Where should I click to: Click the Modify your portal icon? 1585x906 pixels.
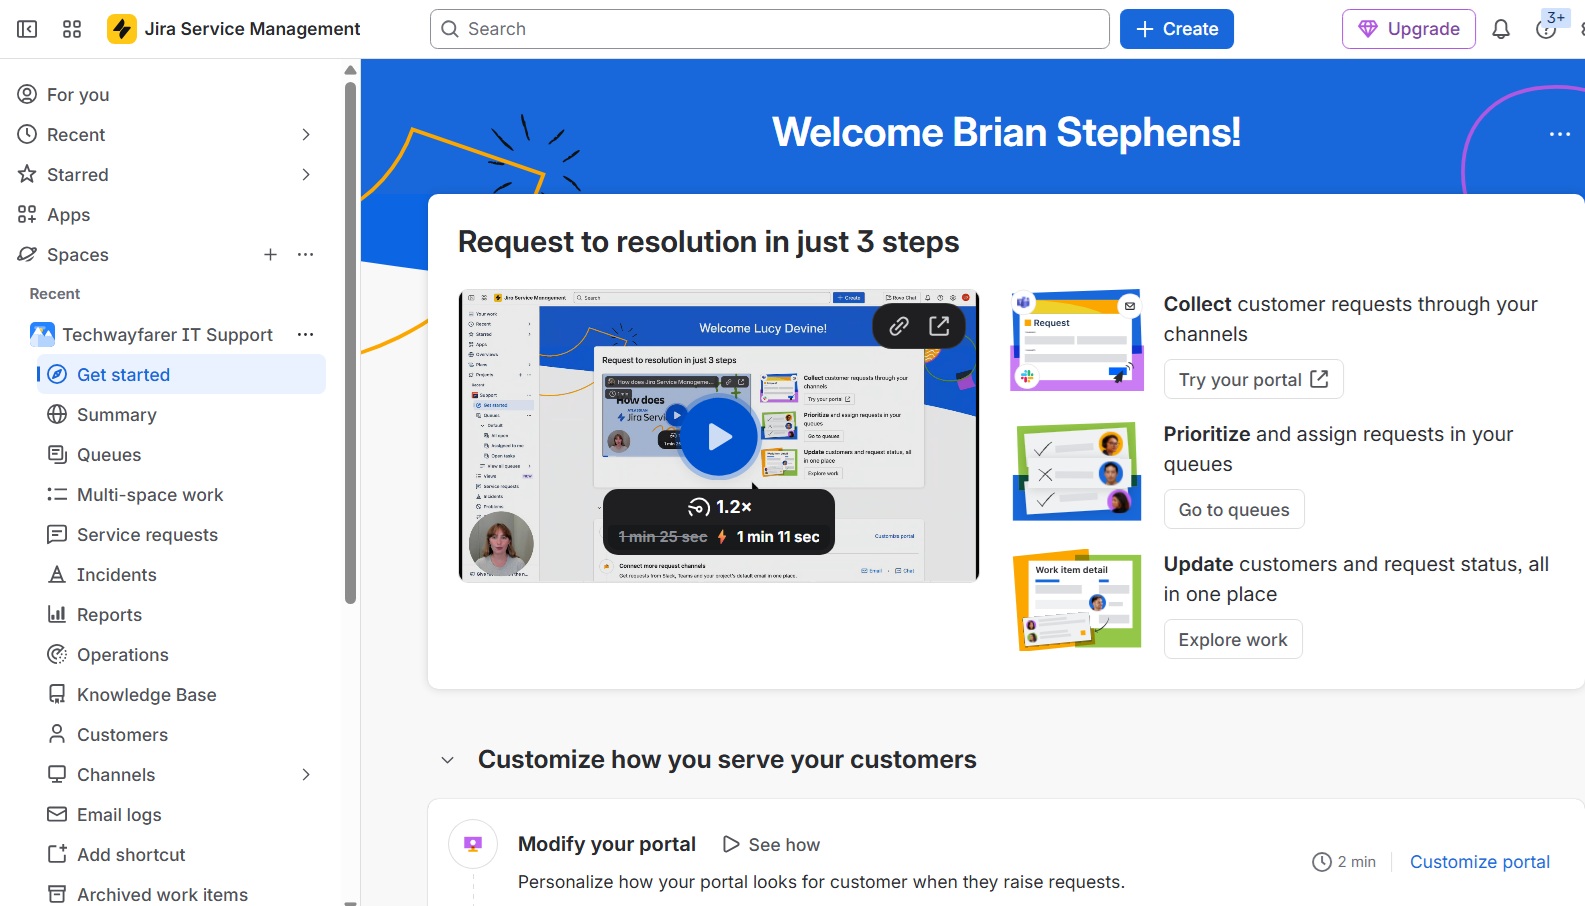473,844
